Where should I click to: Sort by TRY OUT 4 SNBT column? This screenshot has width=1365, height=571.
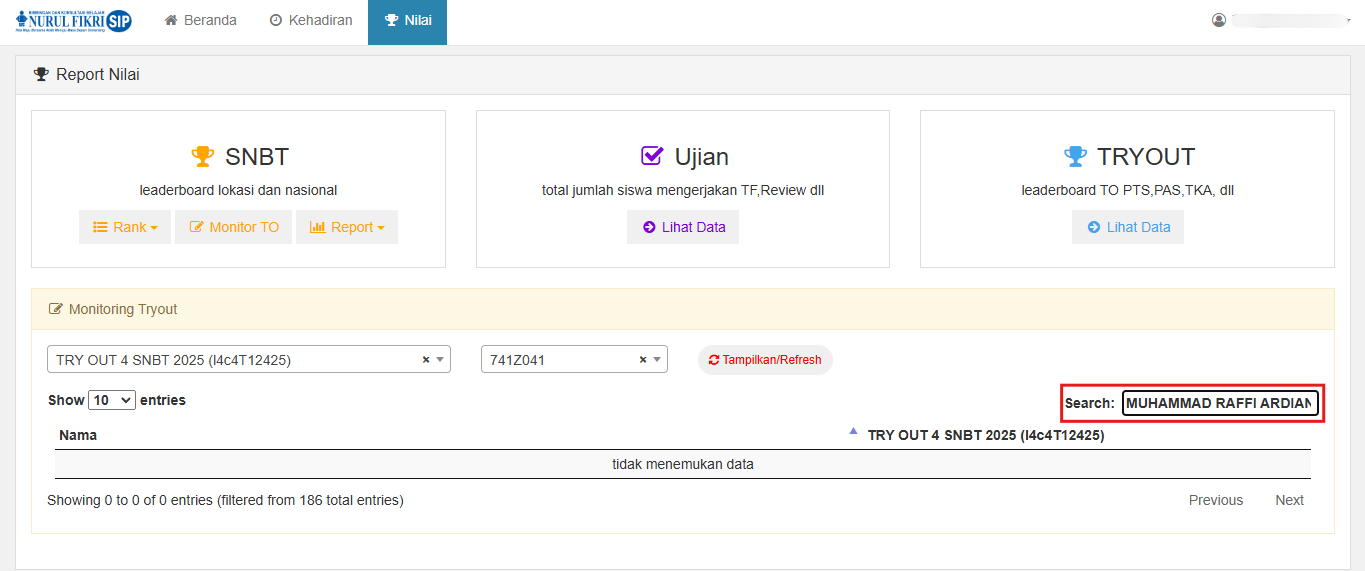coord(985,435)
